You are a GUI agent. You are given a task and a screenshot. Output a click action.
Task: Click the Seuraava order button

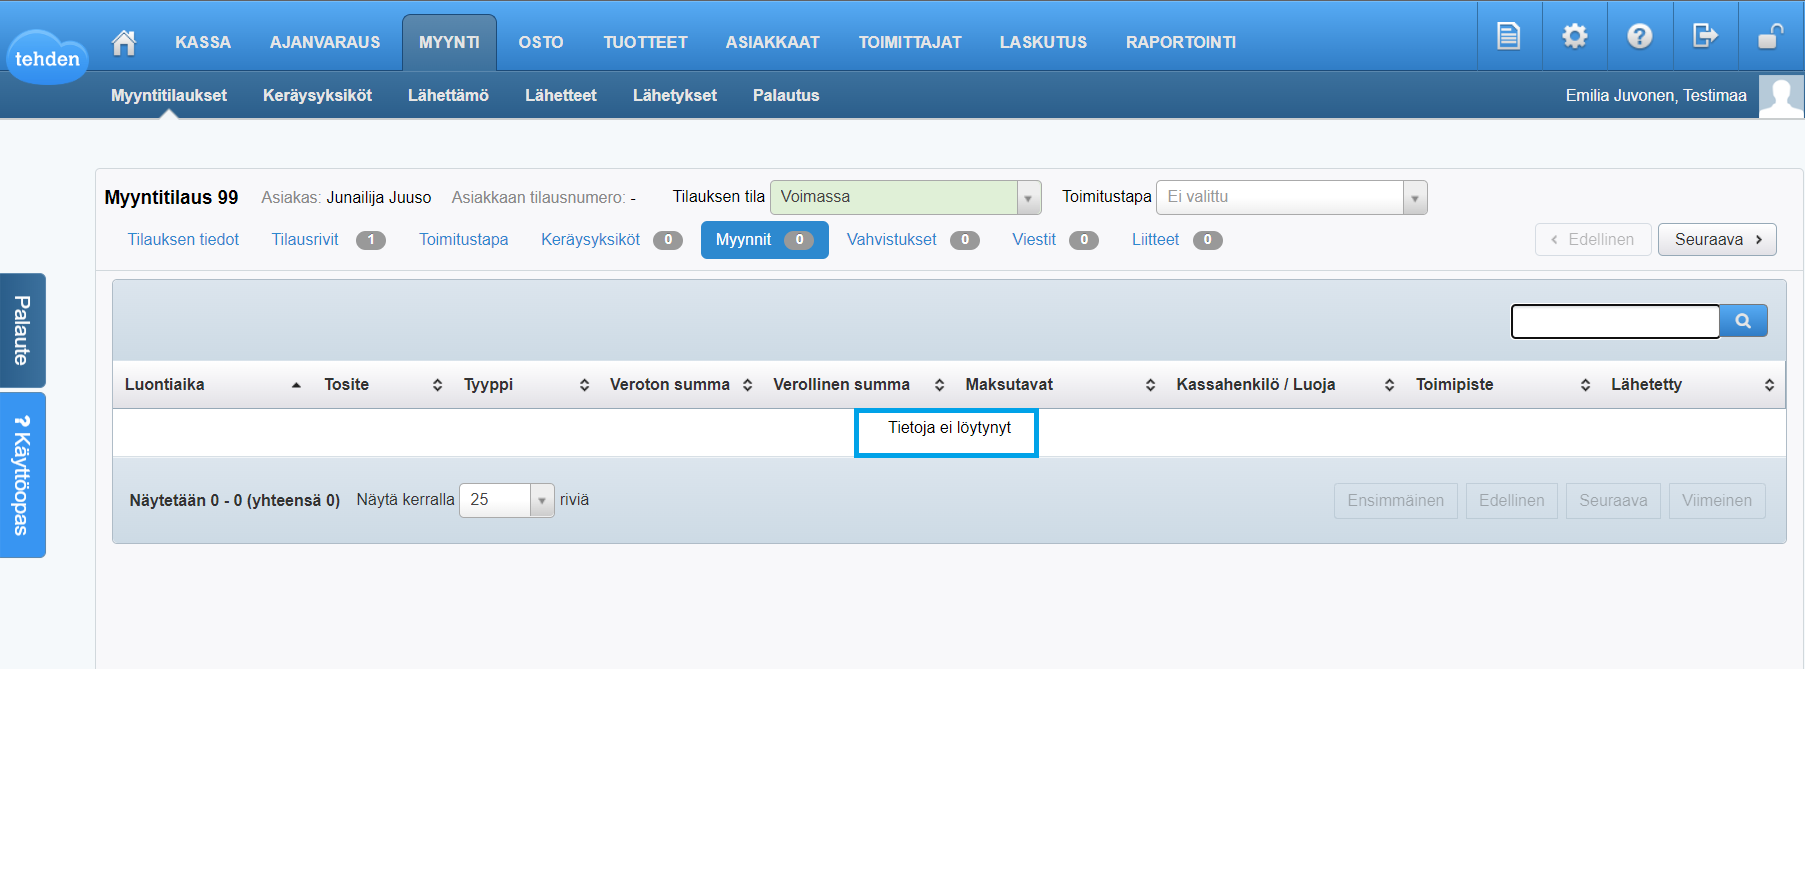coord(1716,240)
